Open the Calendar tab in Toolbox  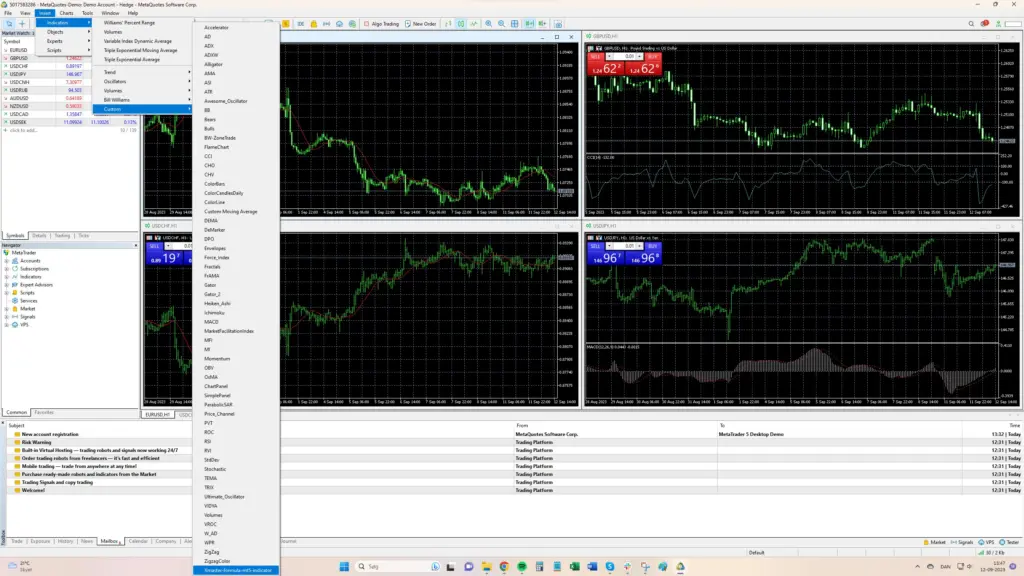pos(138,541)
